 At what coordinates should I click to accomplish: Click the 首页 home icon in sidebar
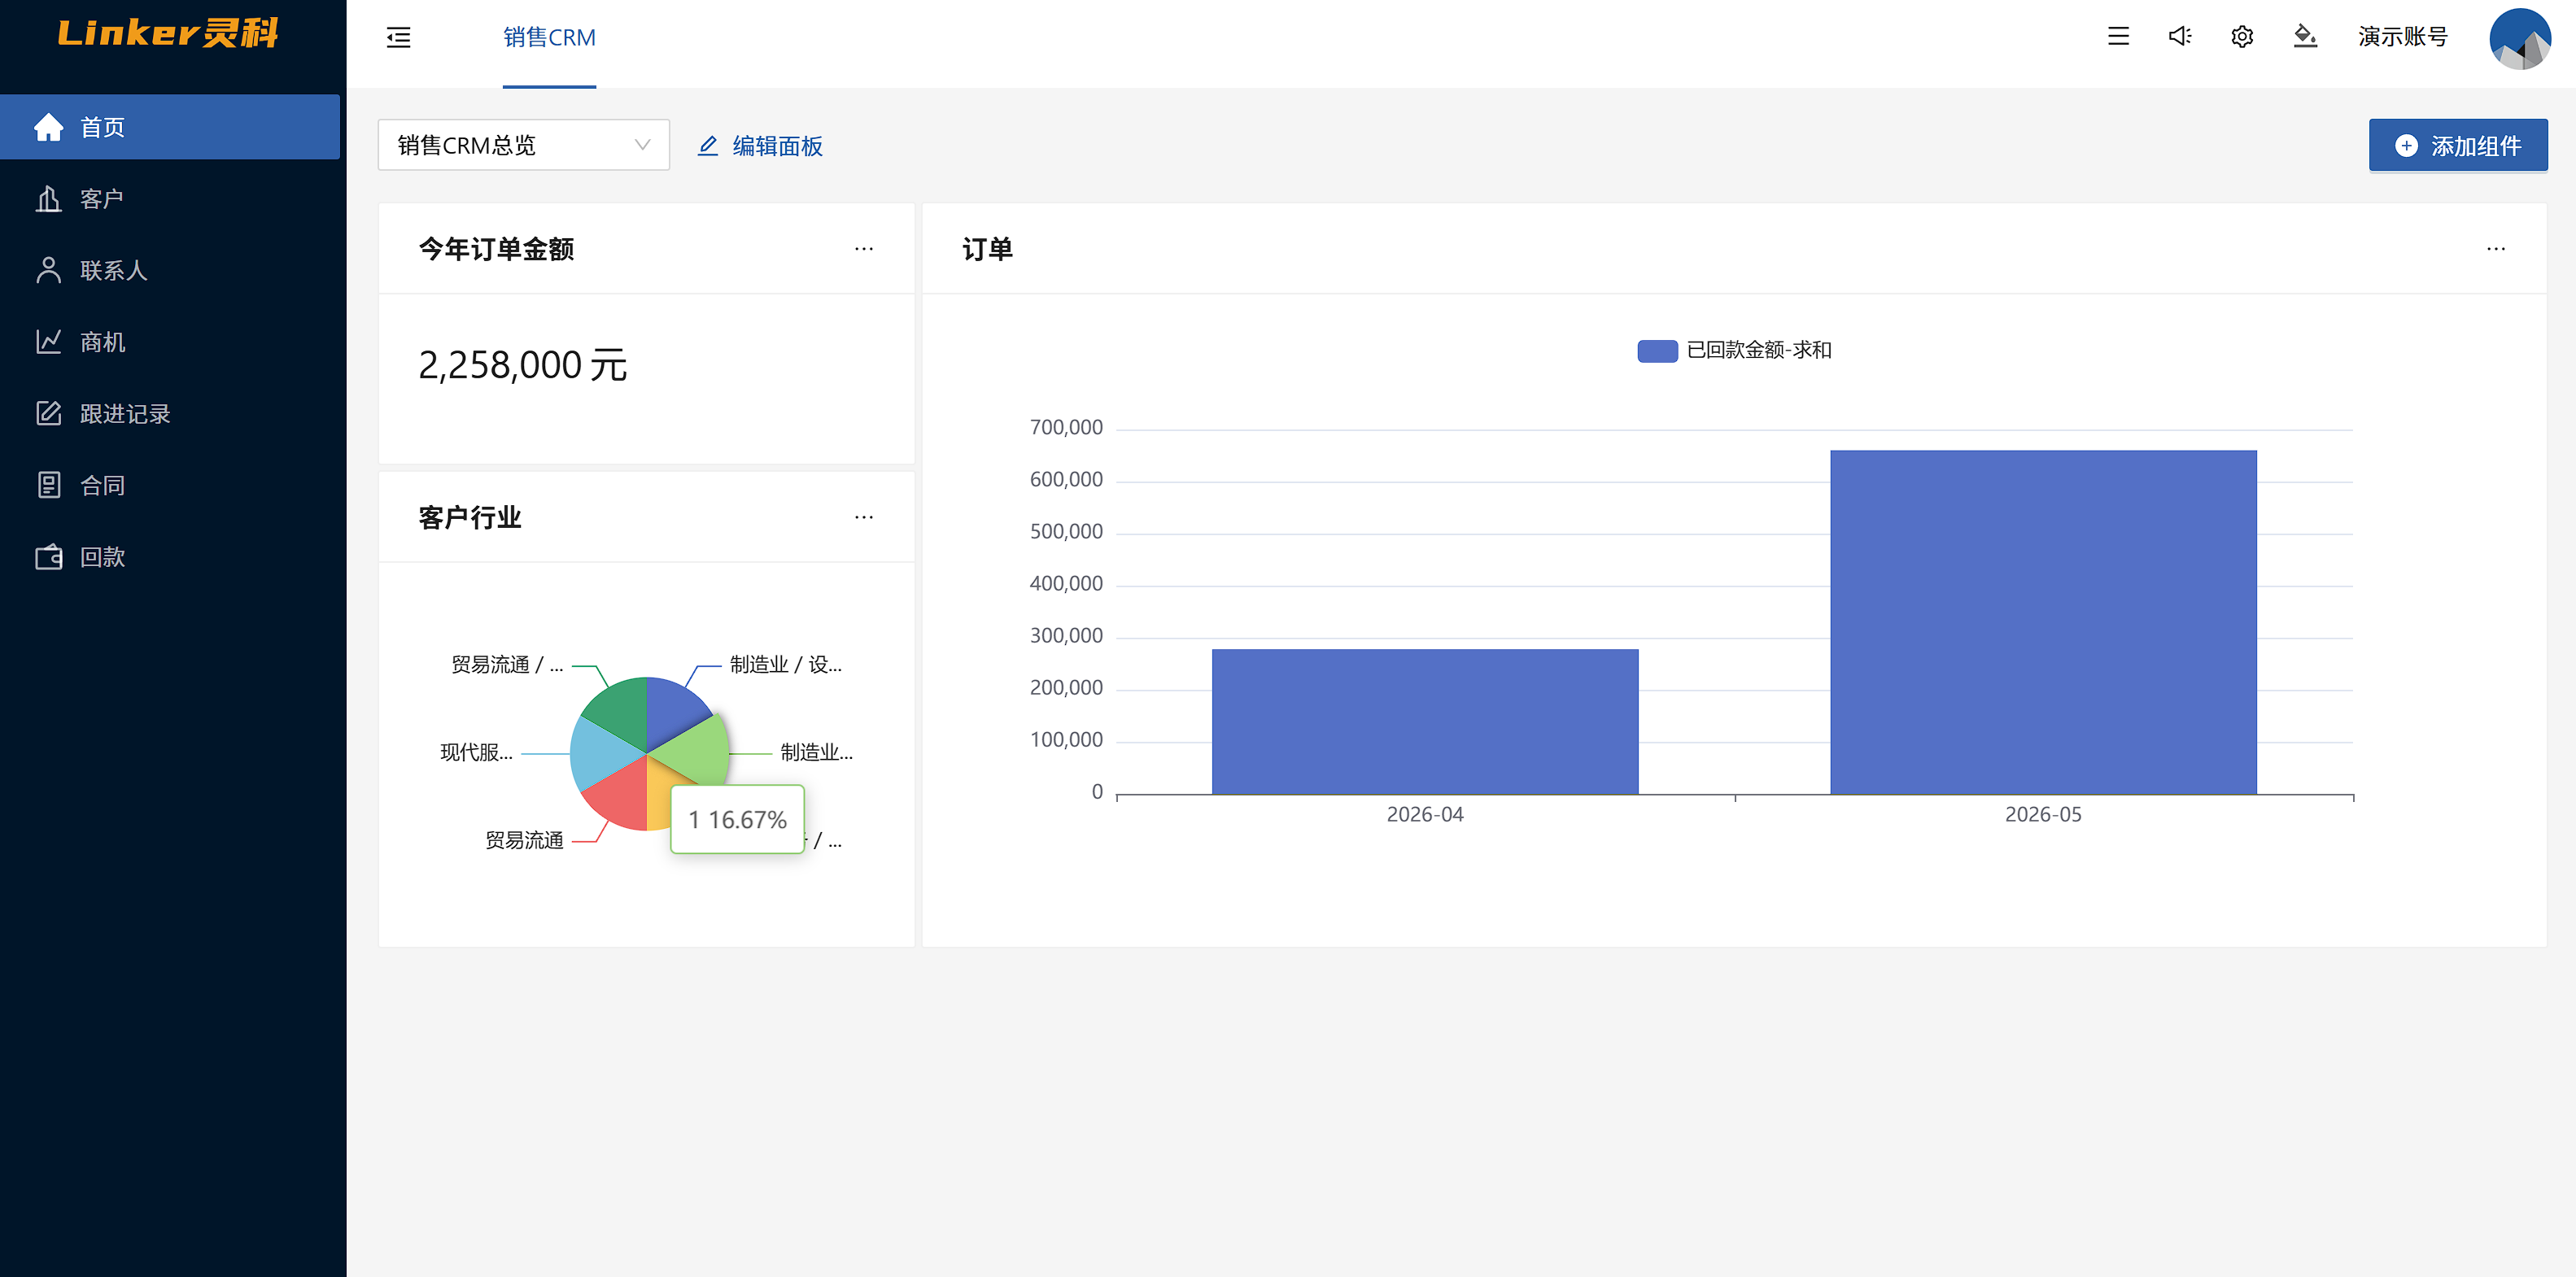(48, 127)
